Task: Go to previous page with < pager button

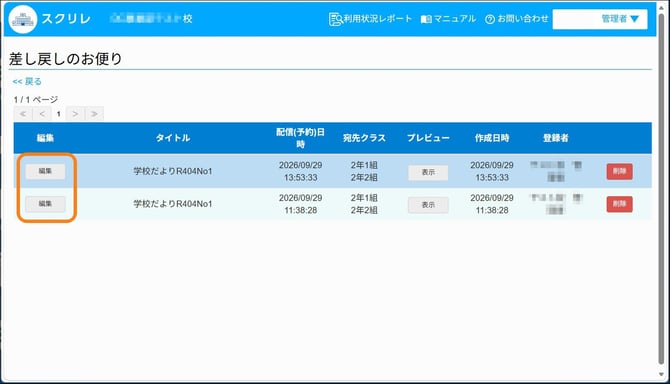Action: click(x=42, y=114)
